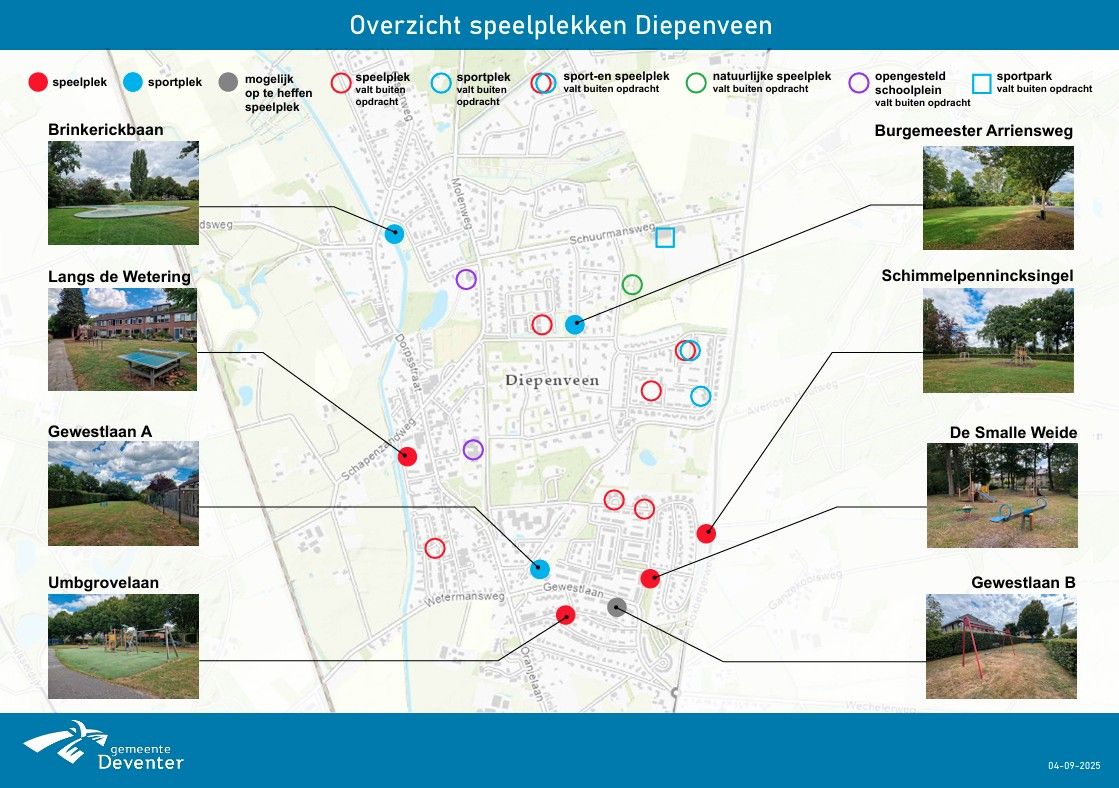This screenshot has width=1119, height=788.
Task: Select the purple opengesteld schoolplein legend icon
Action: [858, 82]
